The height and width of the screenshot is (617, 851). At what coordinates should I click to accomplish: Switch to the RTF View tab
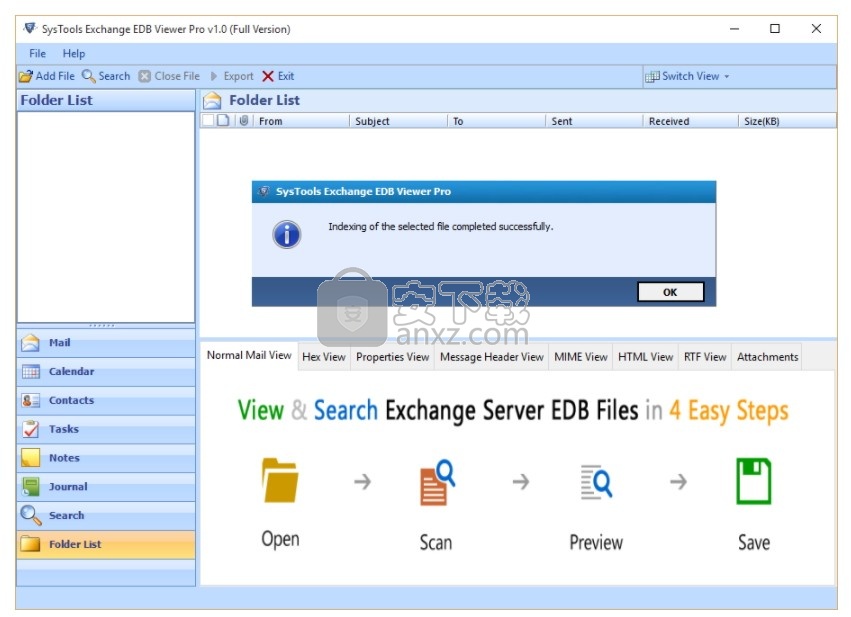(705, 357)
